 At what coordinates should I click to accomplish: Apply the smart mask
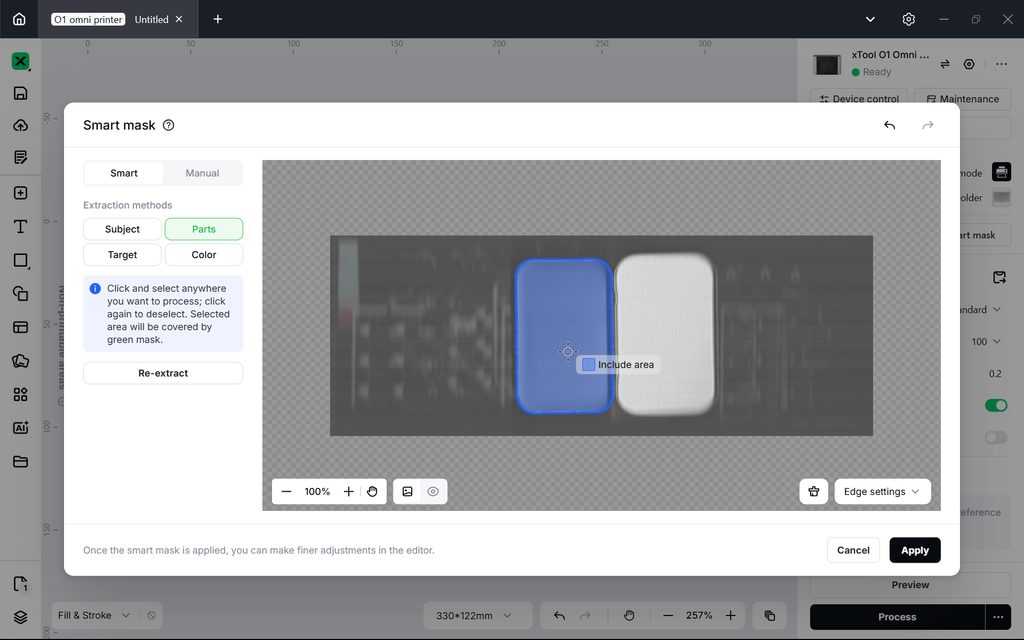click(x=915, y=551)
